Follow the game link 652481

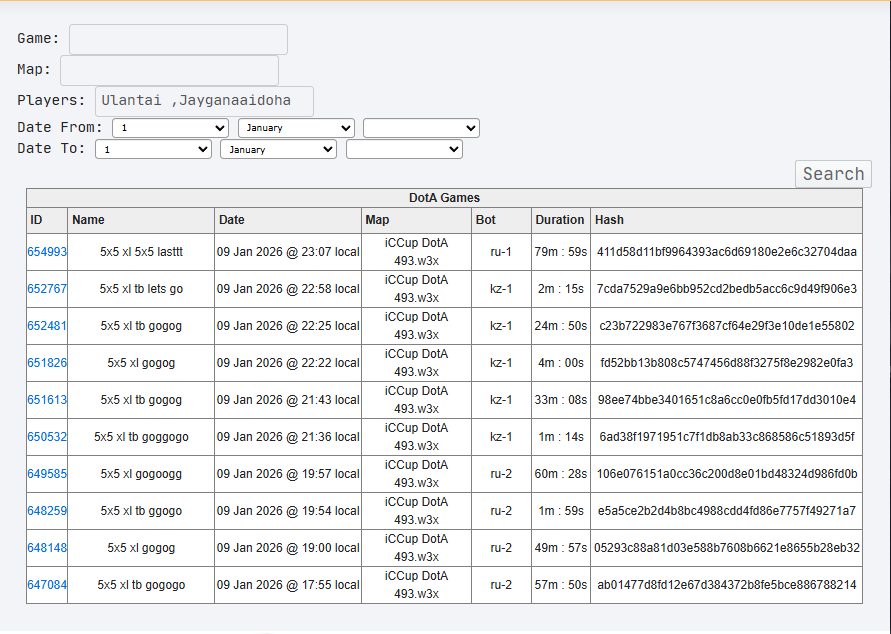(47, 326)
